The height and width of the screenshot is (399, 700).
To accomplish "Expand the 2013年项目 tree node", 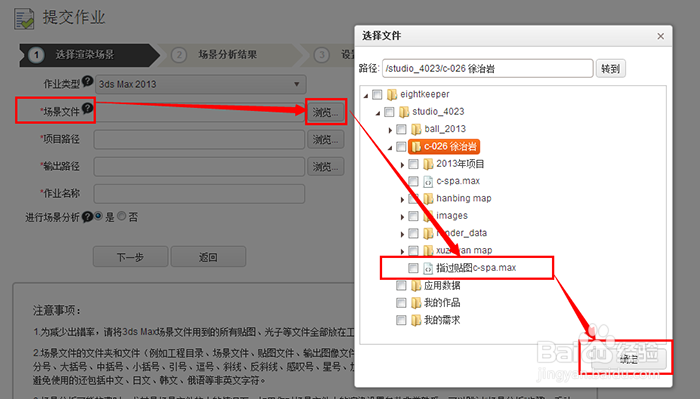I will coord(402,165).
